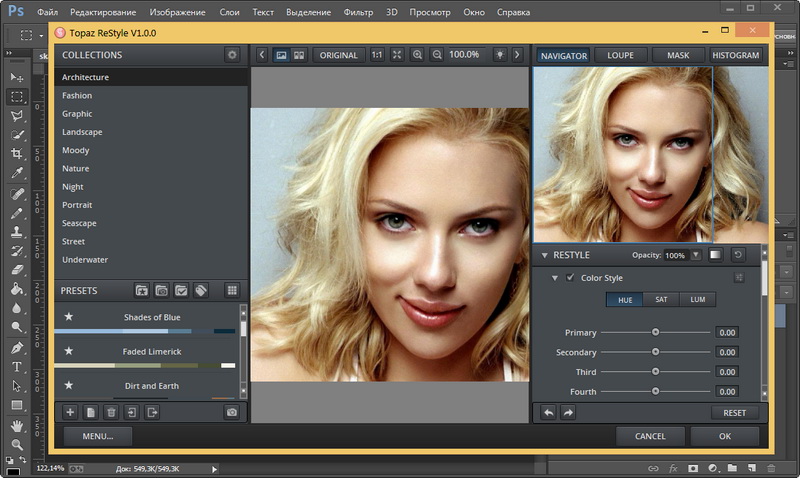The height and width of the screenshot is (478, 800).
Task: Take snapshot with camera icon
Action: (x=232, y=411)
